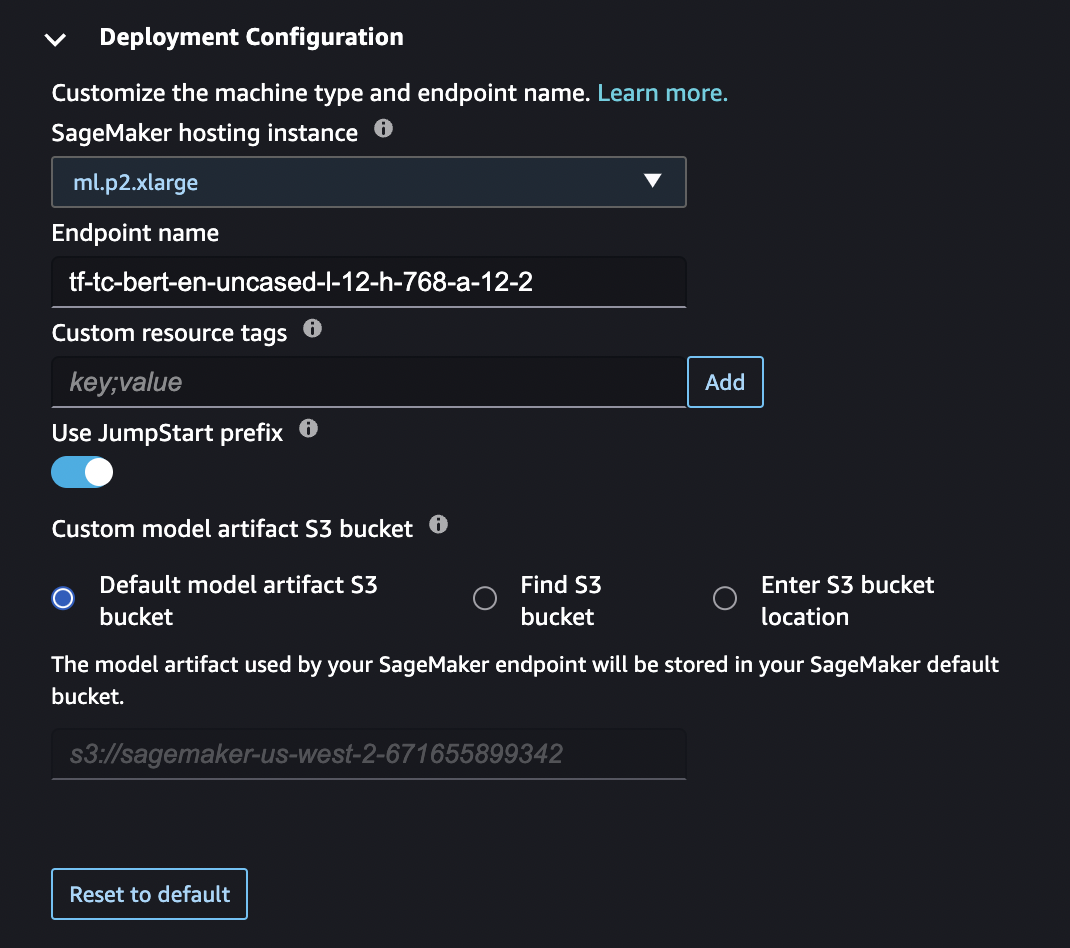Viewport: 1070px width, 948px height.
Task: Click the Endpoint name text field
Action: point(368,281)
